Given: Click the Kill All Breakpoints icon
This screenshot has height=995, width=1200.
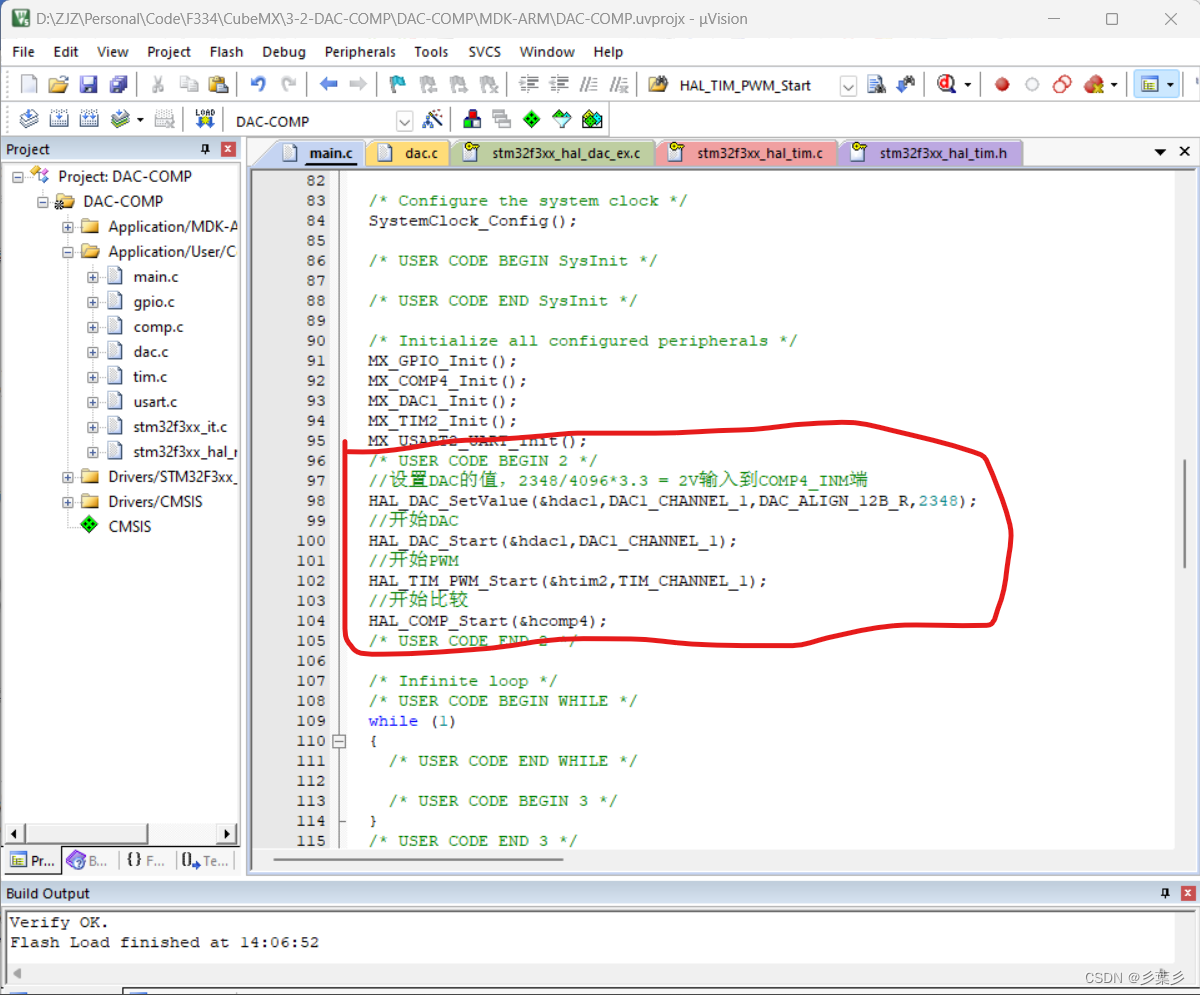Looking at the screenshot, I should click(x=1093, y=84).
